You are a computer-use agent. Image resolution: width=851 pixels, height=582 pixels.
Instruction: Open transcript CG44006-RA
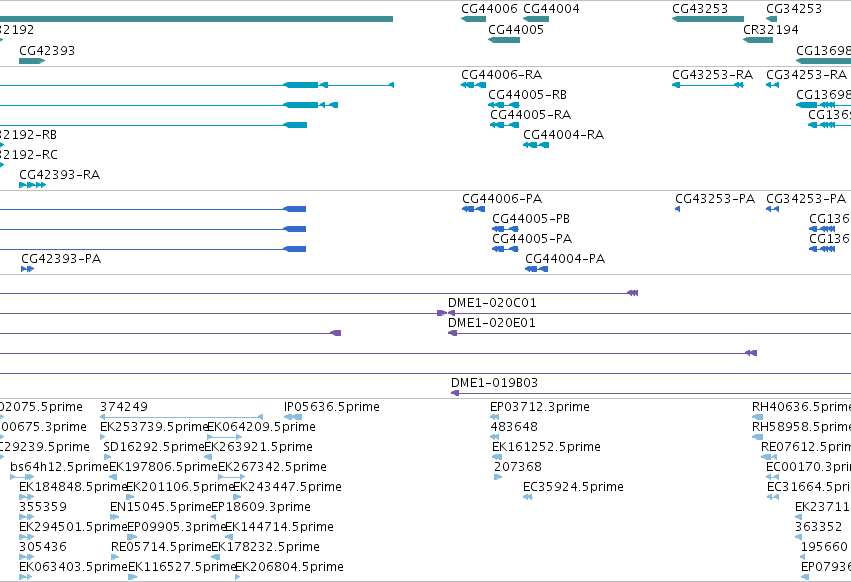[x=501, y=75]
